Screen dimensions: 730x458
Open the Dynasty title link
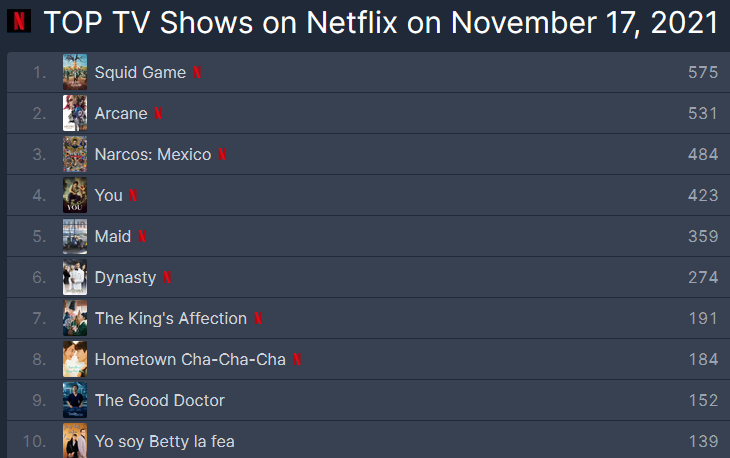[x=125, y=277]
